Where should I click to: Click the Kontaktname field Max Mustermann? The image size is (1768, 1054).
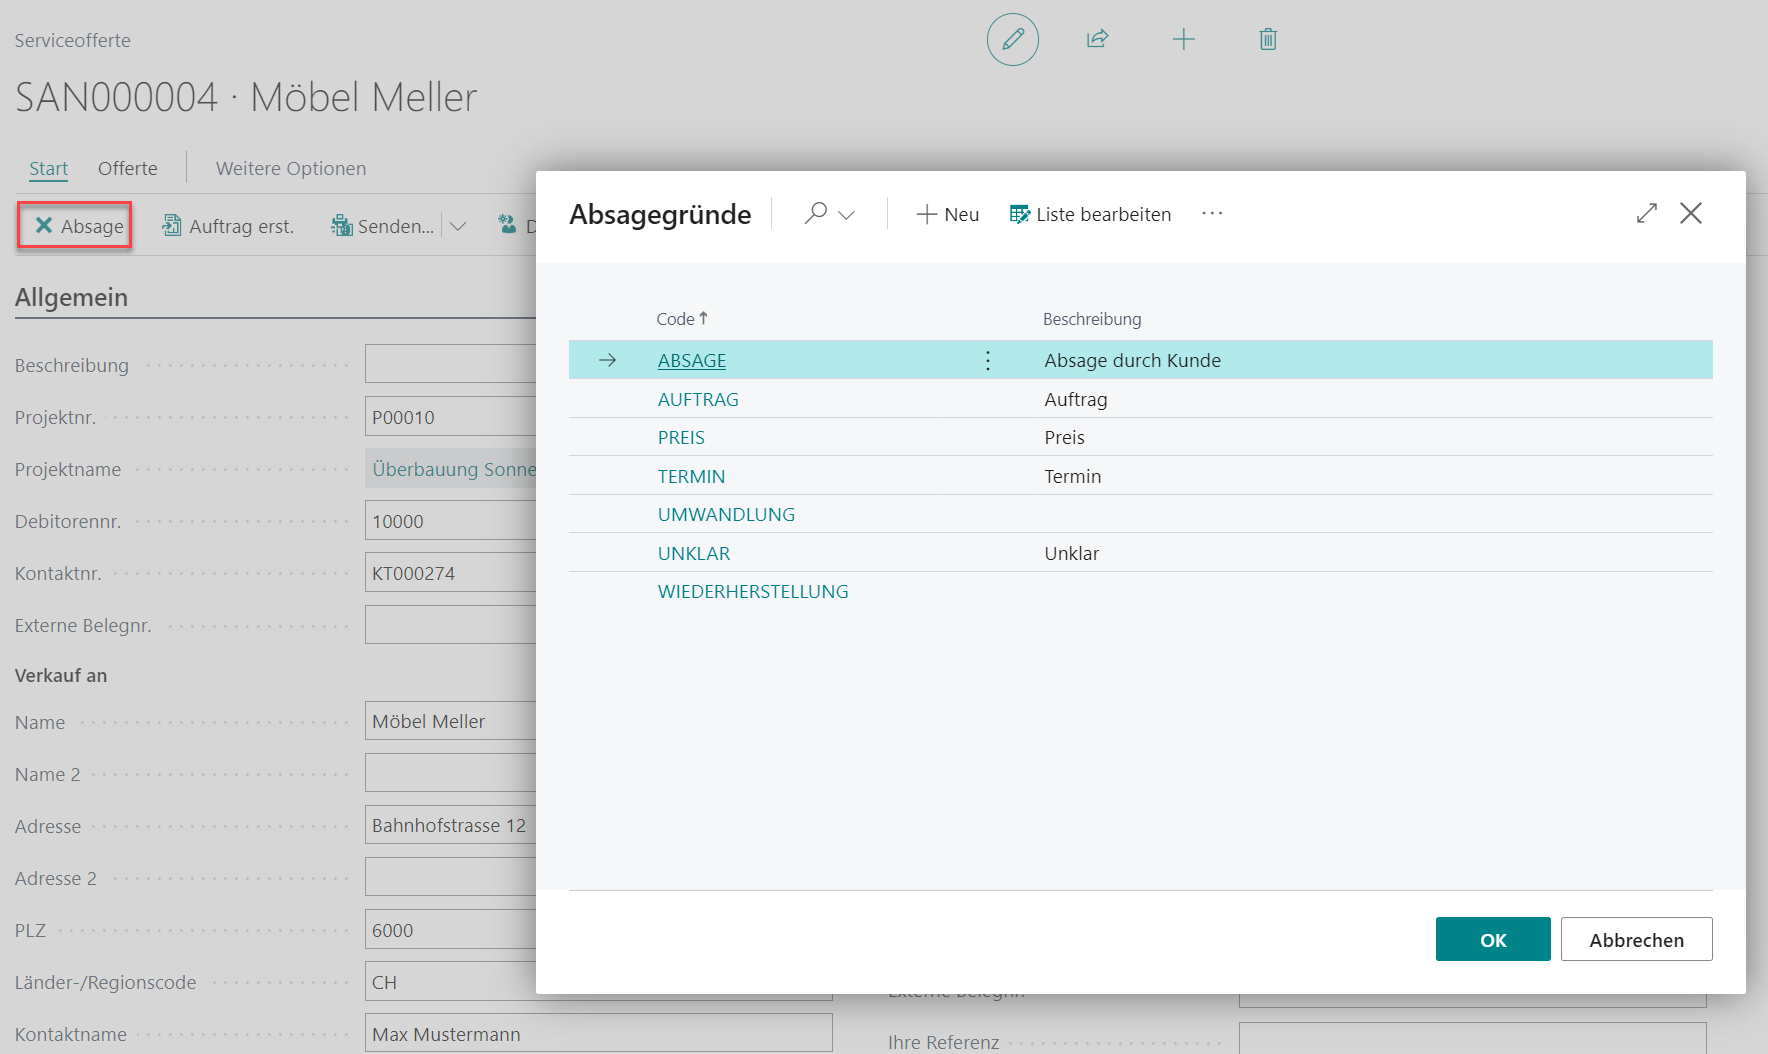(x=598, y=1034)
